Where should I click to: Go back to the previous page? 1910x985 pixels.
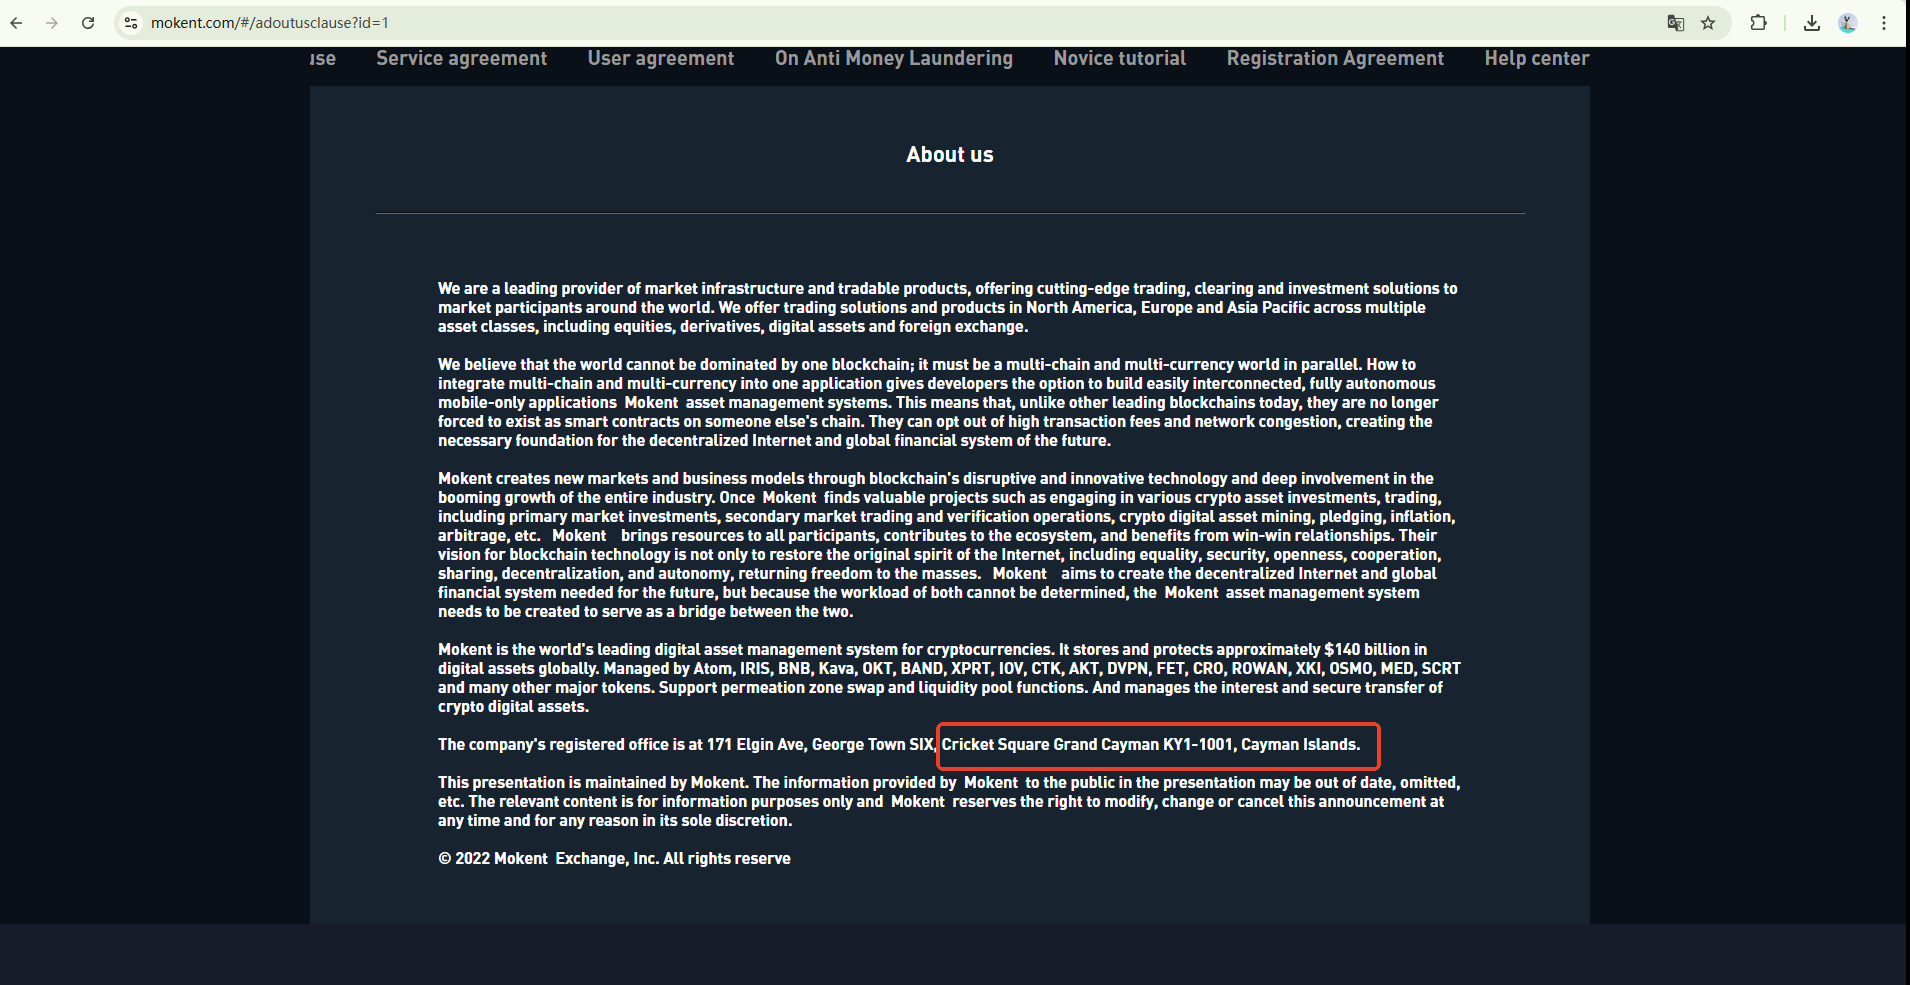click(17, 23)
